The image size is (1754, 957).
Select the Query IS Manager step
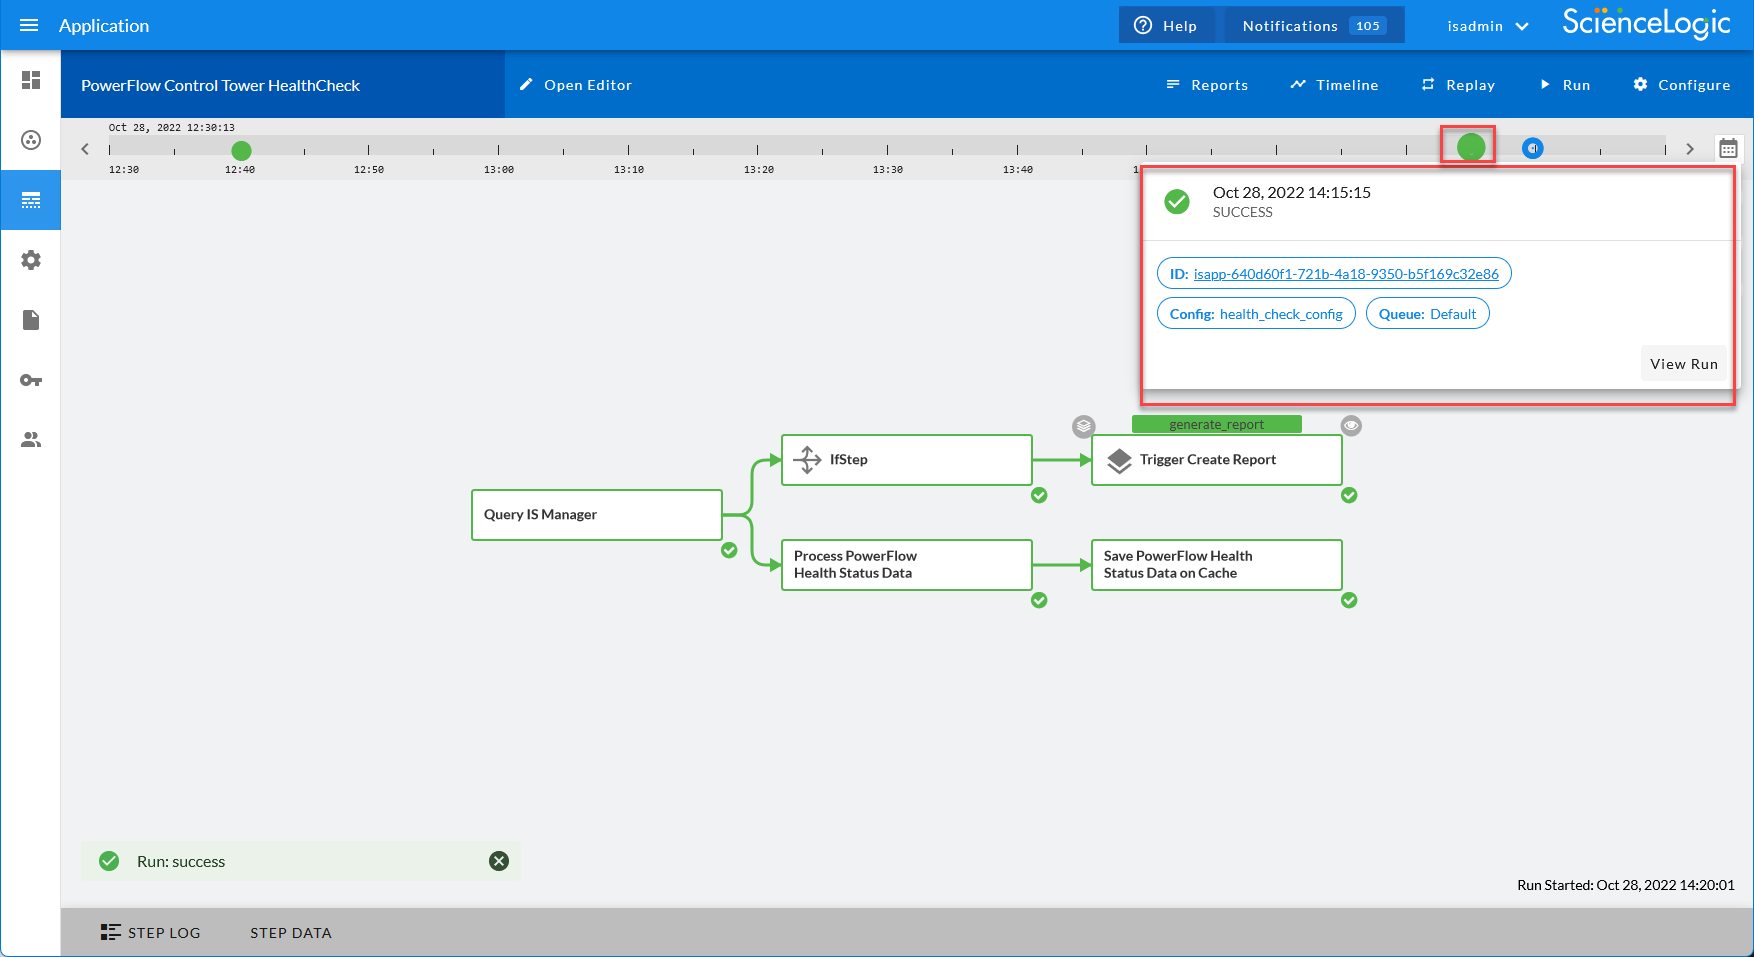tap(596, 515)
